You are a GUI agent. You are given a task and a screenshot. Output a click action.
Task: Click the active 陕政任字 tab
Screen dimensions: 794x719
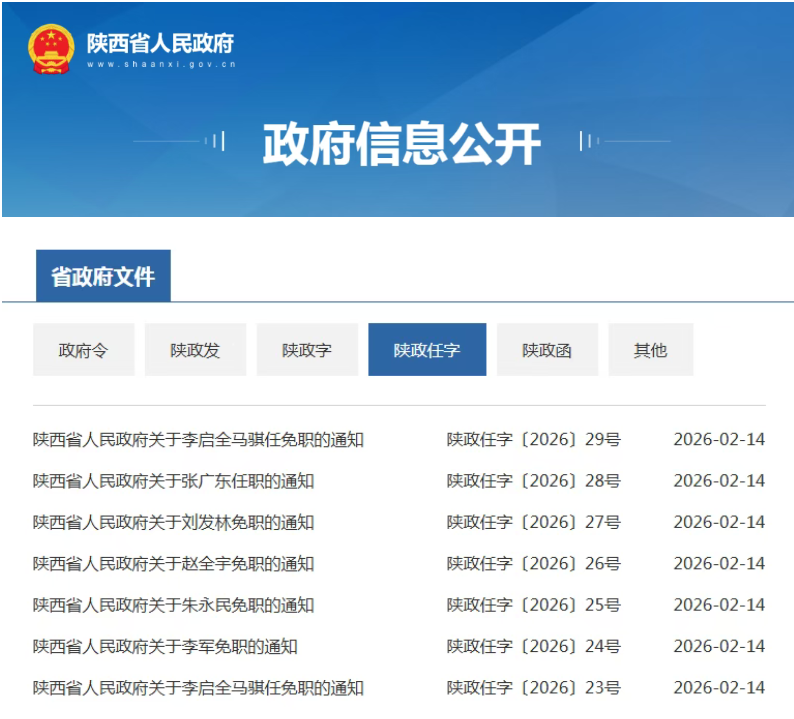coord(427,350)
